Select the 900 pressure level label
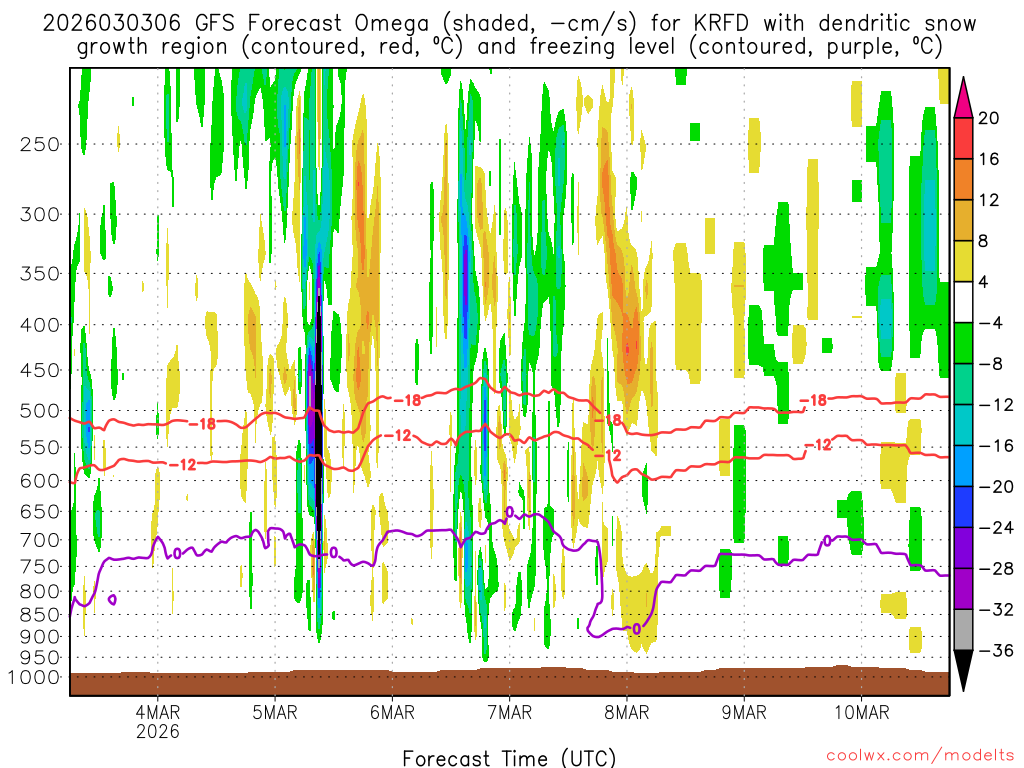The image size is (1024, 768). [40, 637]
